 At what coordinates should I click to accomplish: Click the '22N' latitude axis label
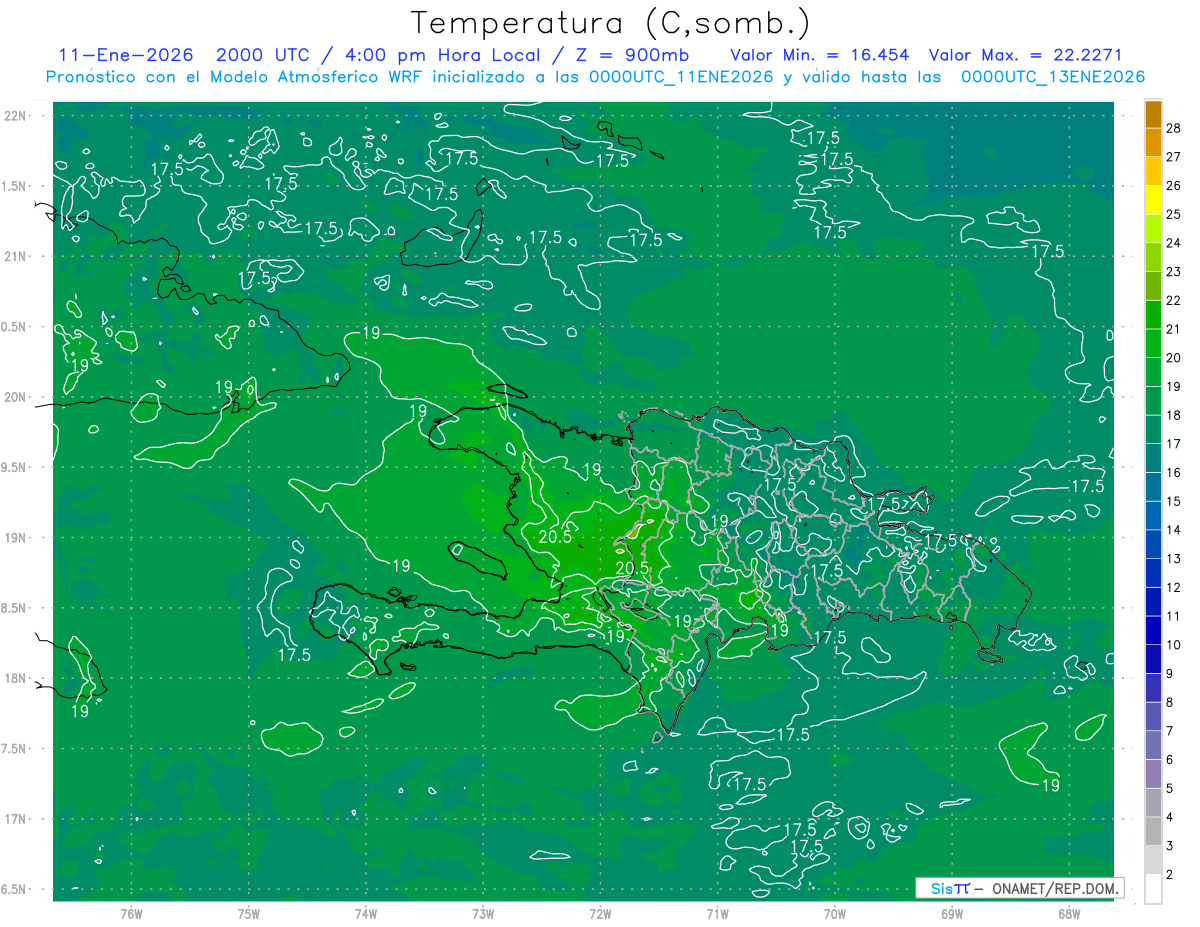point(17,116)
